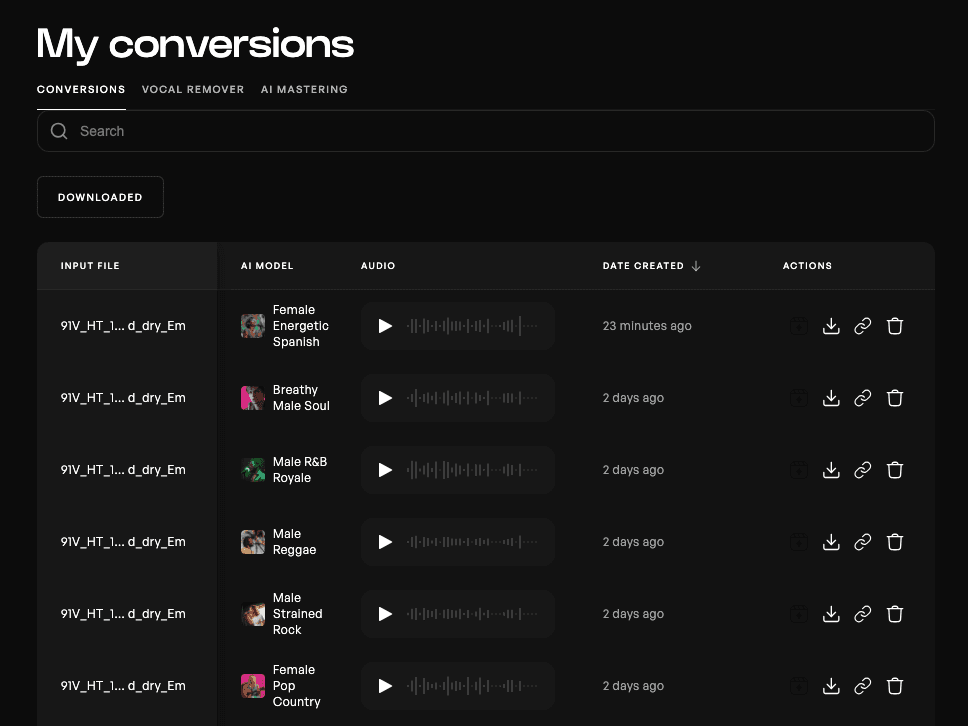This screenshot has width=968, height=726.
Task: Play the Female Pop Country conversion
Action: click(385, 686)
